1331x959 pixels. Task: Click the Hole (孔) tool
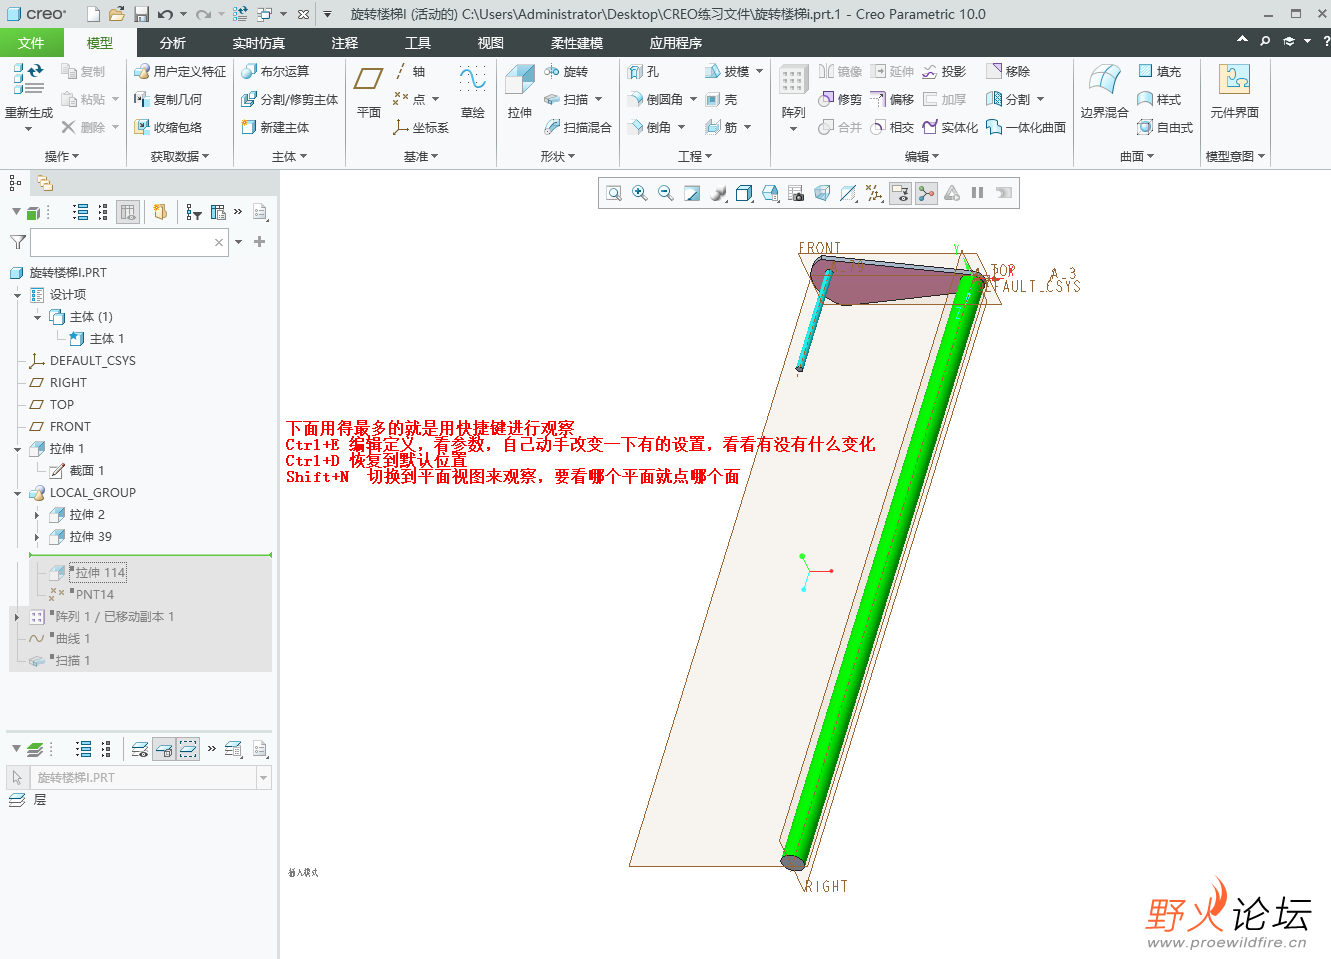point(644,72)
